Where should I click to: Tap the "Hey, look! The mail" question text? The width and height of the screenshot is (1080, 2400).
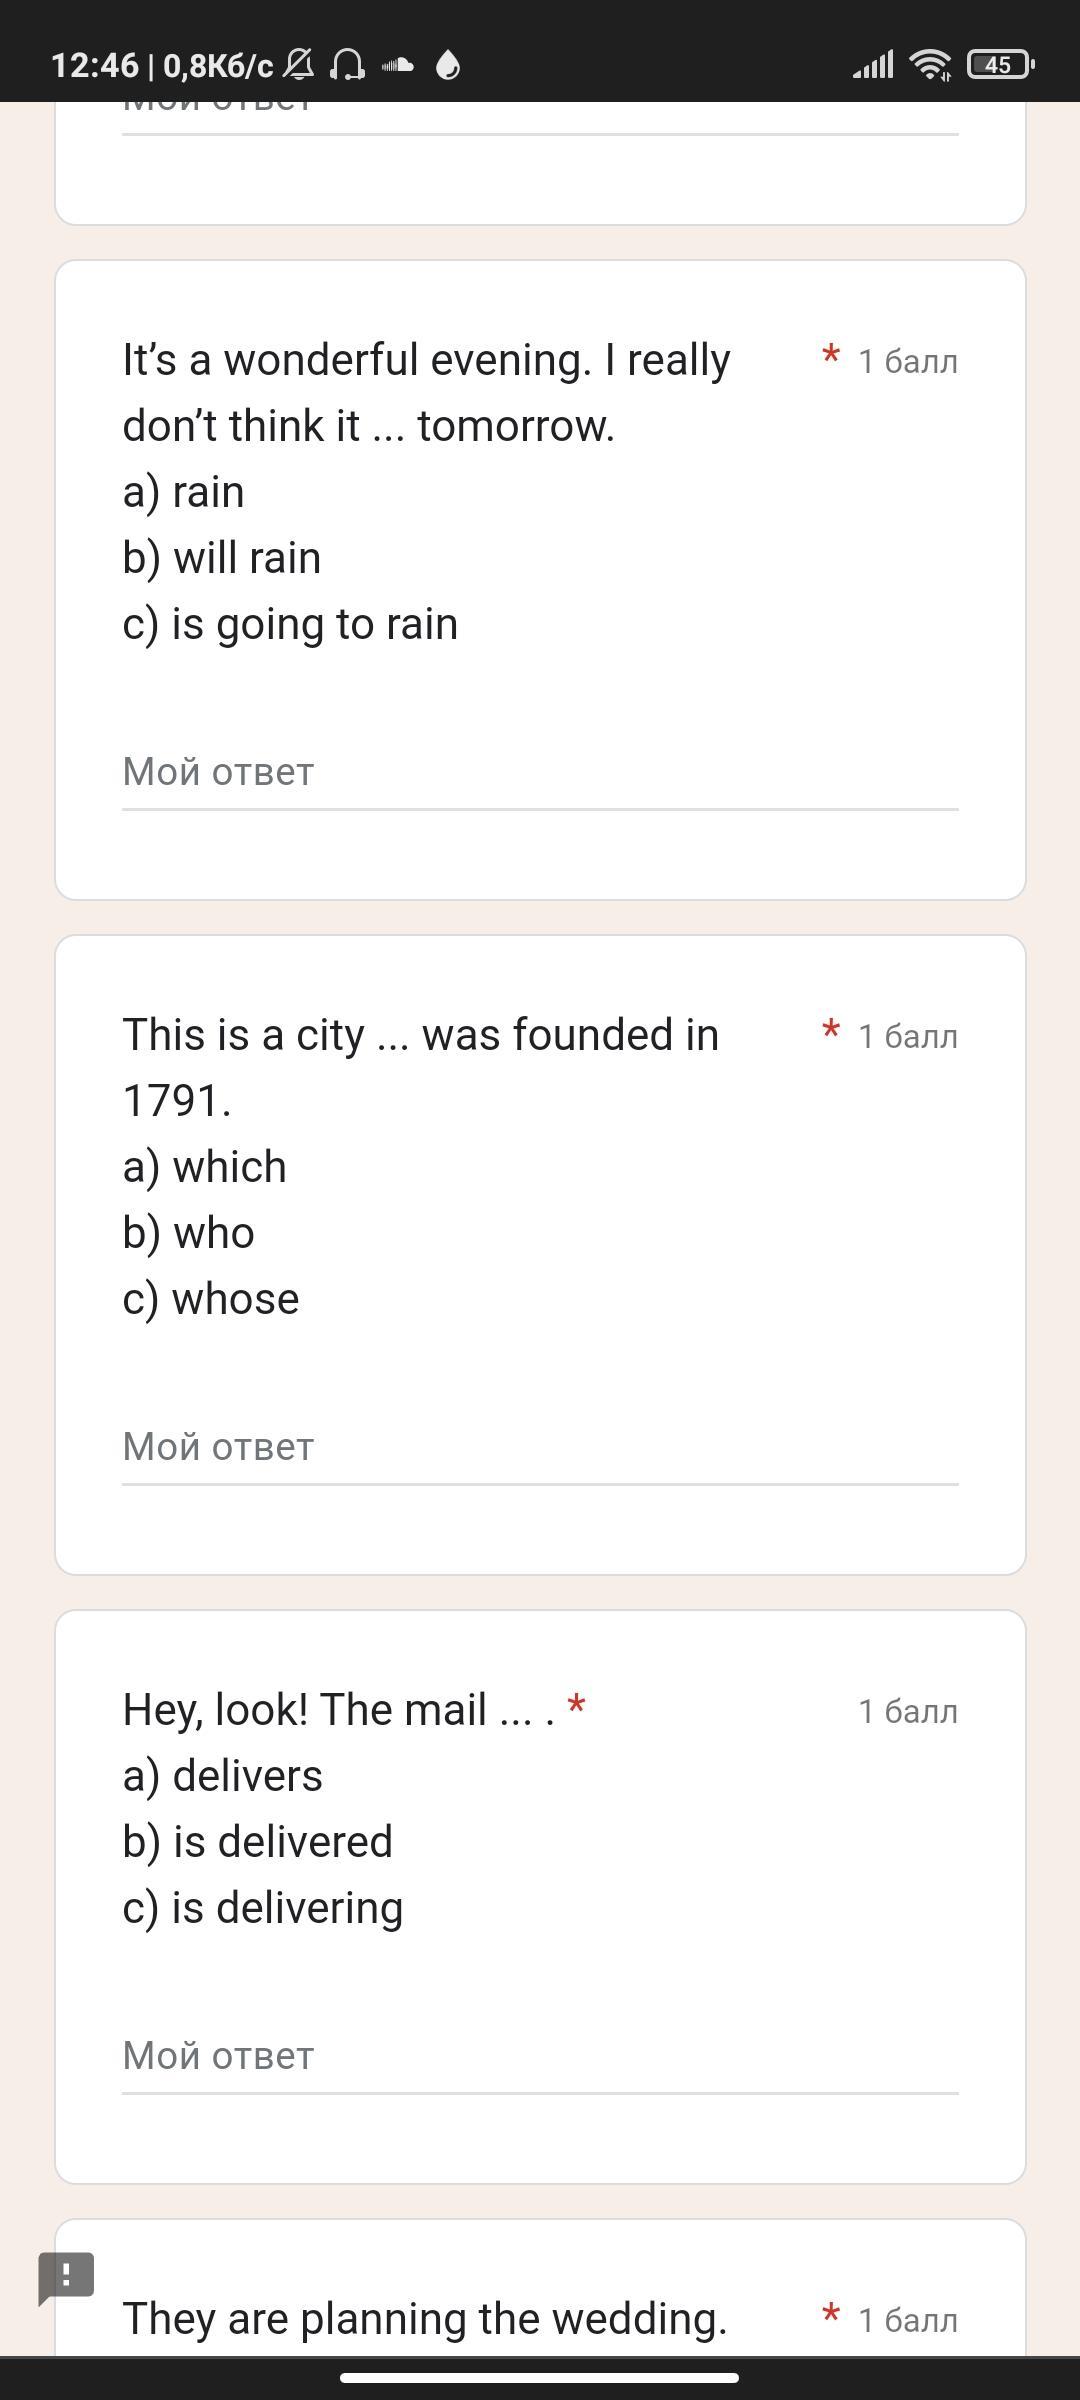(x=338, y=1710)
